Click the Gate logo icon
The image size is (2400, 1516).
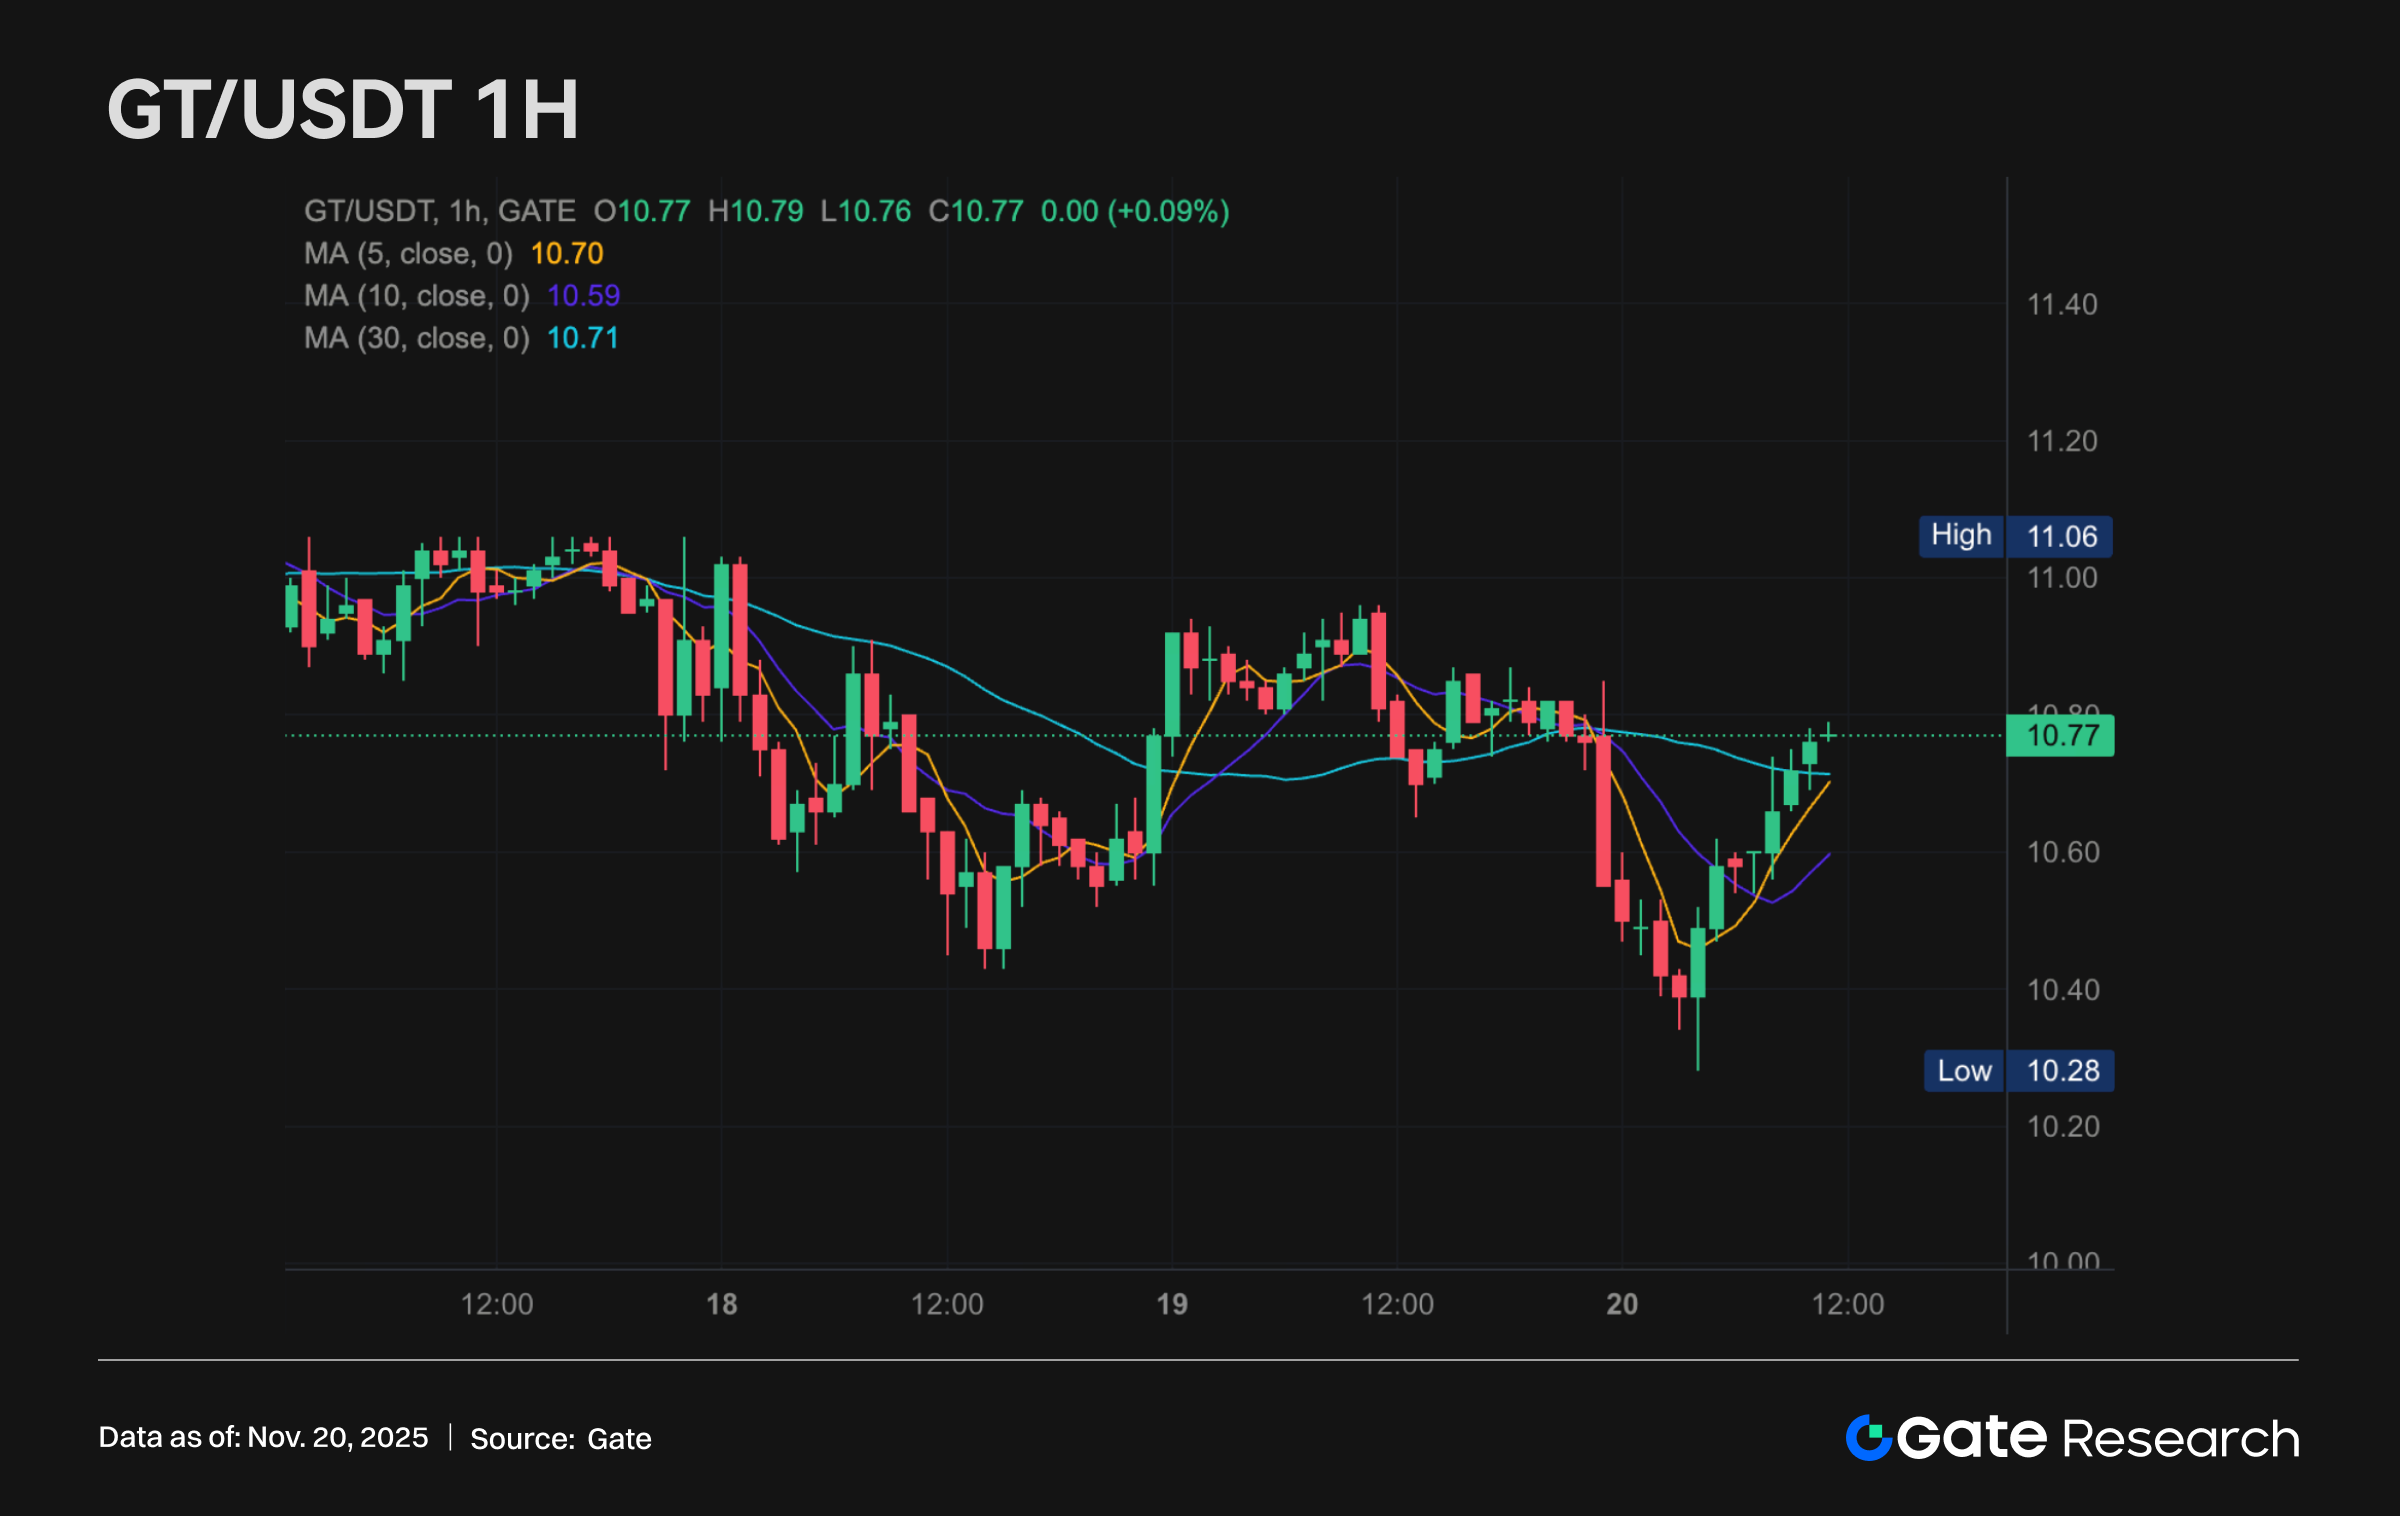[1868, 1438]
